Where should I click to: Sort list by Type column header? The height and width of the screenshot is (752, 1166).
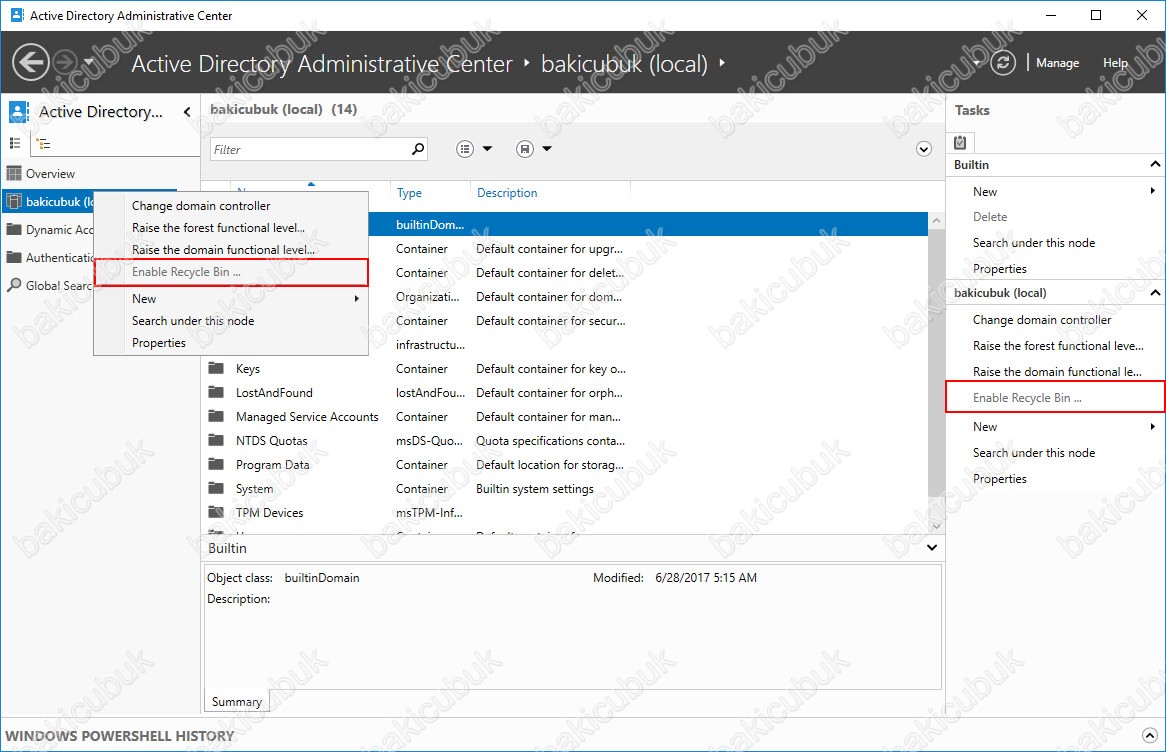409,193
